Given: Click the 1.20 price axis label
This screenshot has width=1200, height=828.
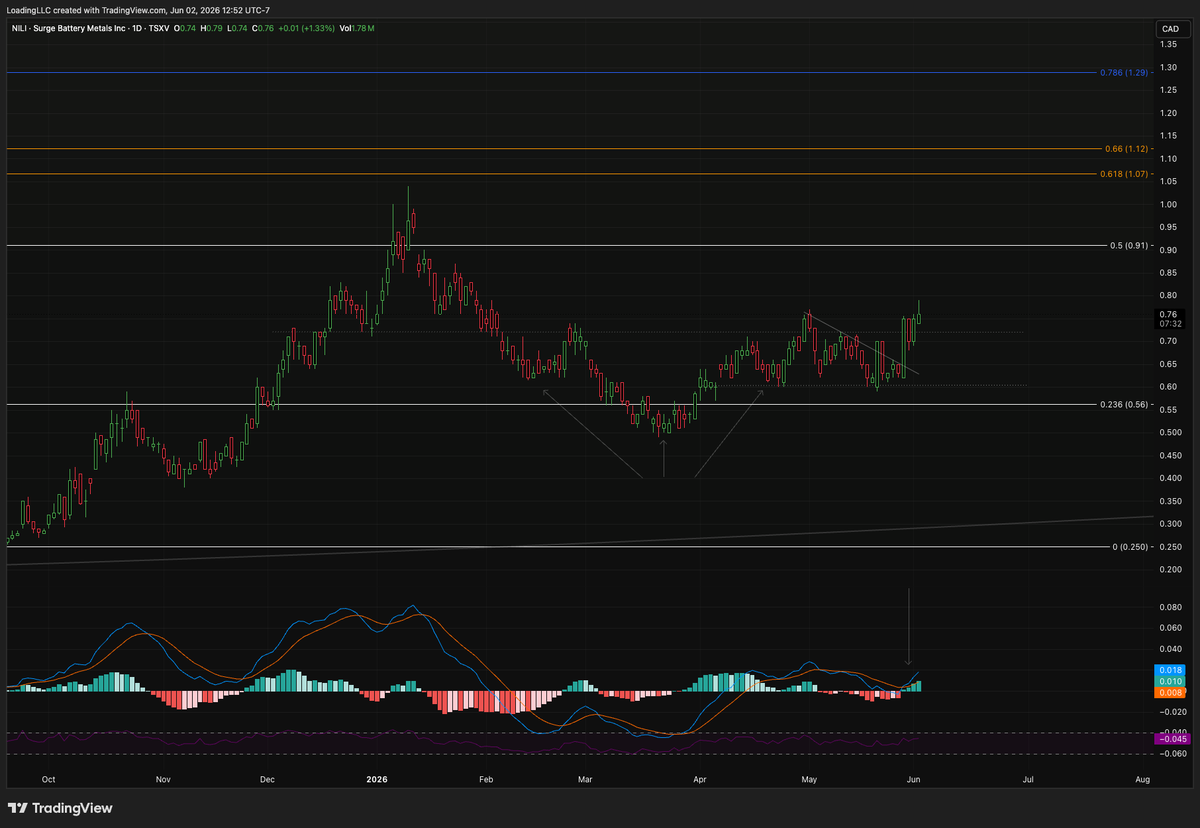Looking at the screenshot, I should pos(1167,113).
